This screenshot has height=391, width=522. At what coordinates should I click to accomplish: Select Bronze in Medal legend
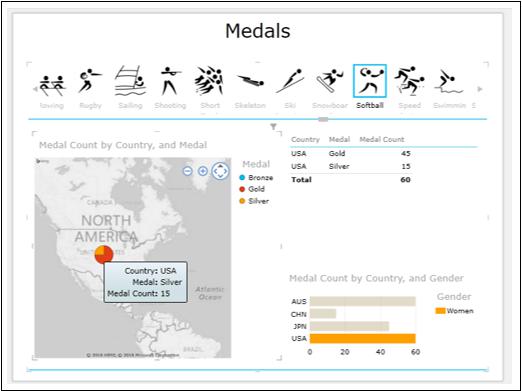[256, 178]
